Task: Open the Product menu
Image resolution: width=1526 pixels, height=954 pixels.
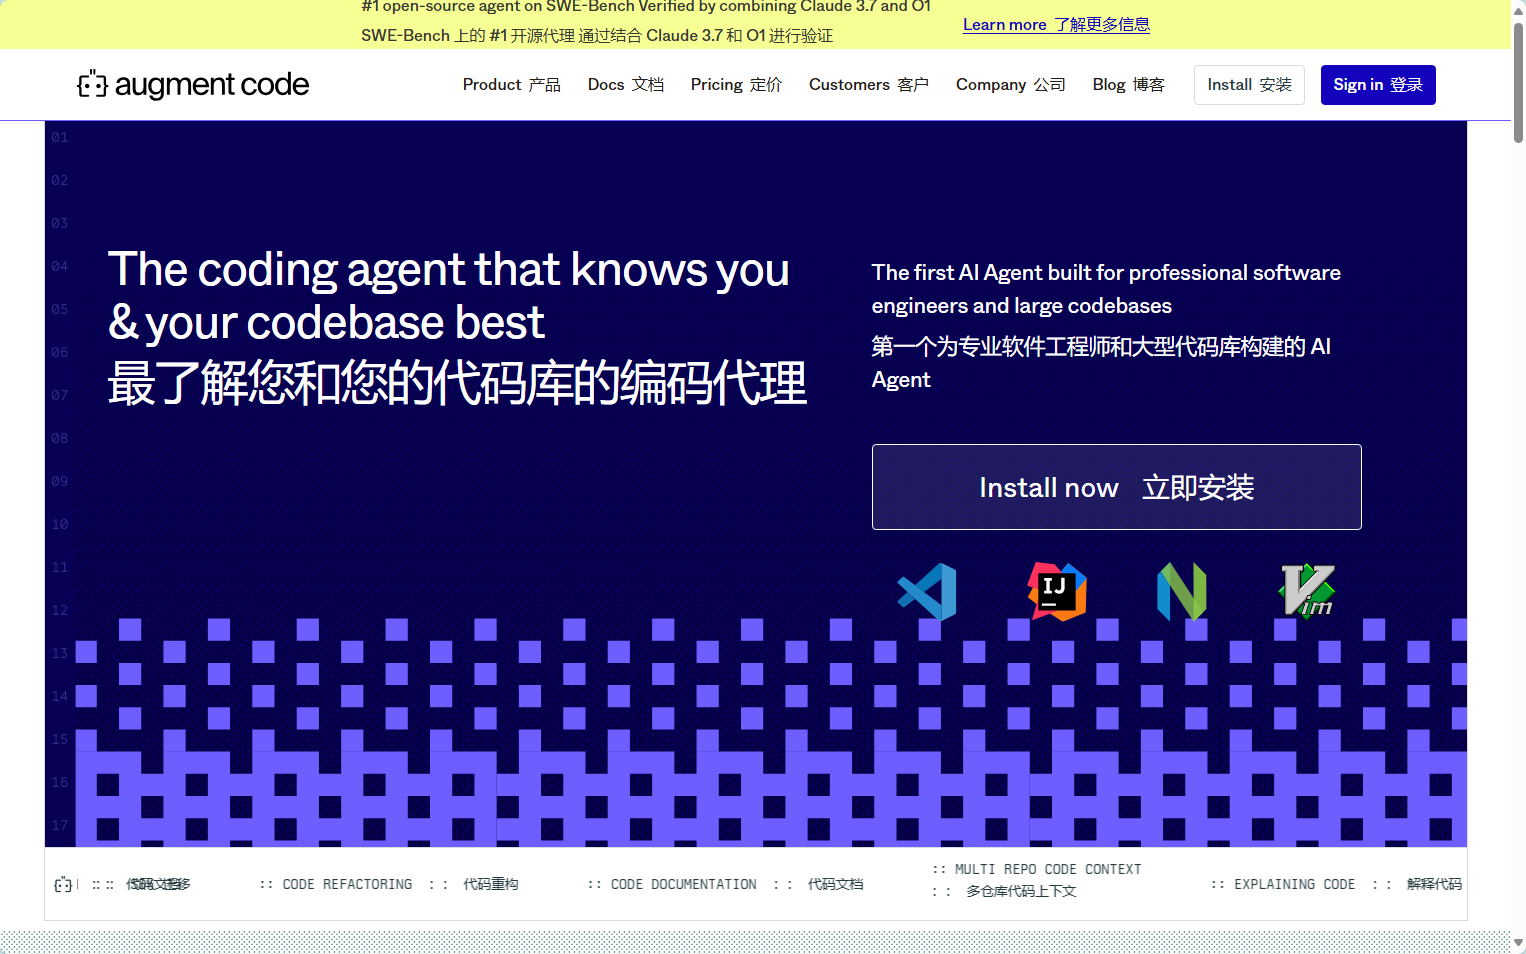Action: (511, 85)
